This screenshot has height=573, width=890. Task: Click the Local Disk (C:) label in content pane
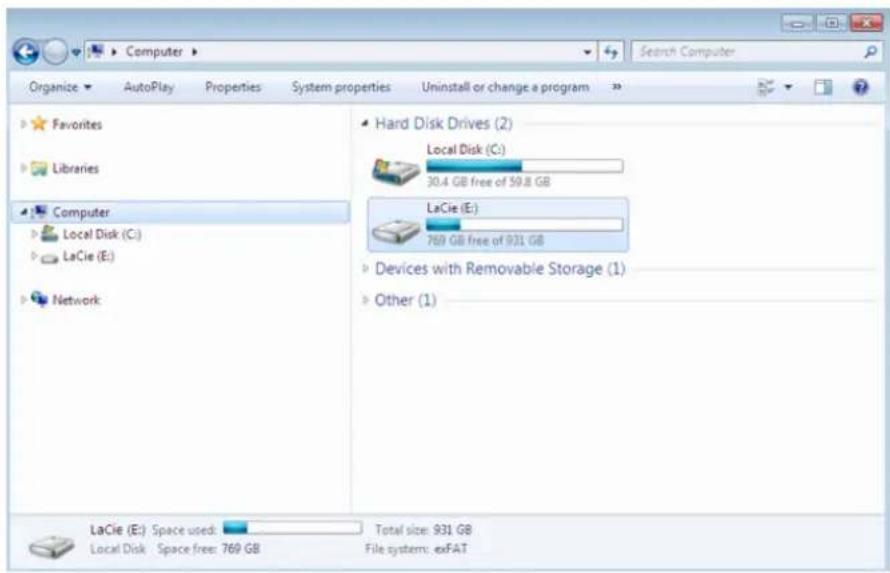point(466,149)
